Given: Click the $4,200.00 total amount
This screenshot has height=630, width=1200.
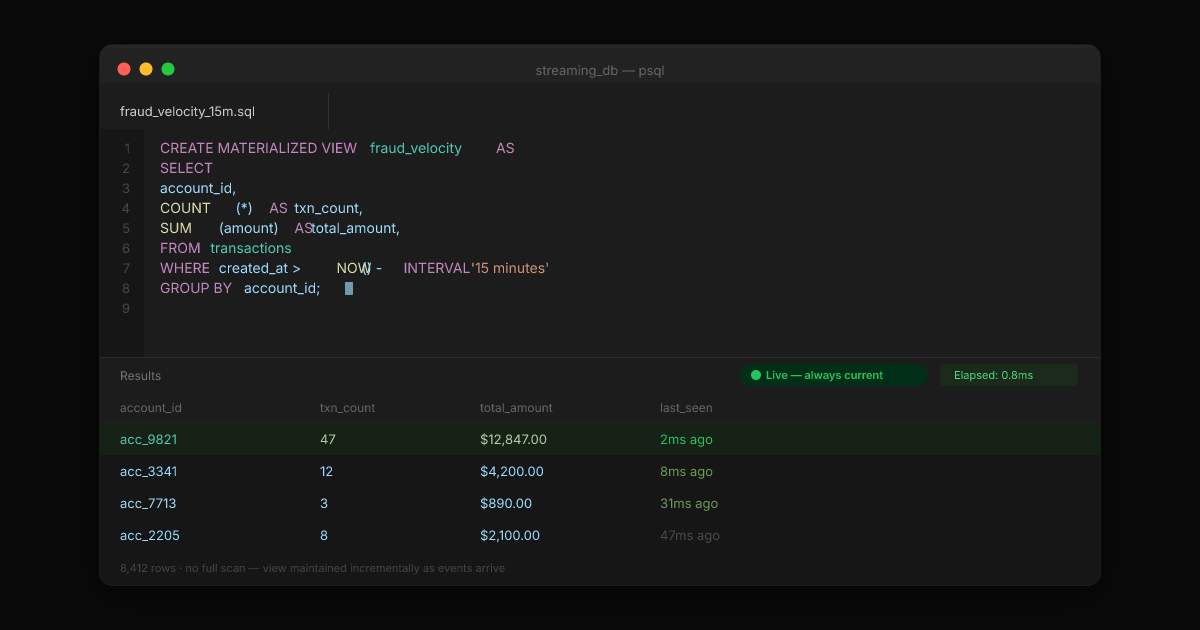Looking at the screenshot, I should pos(512,471).
